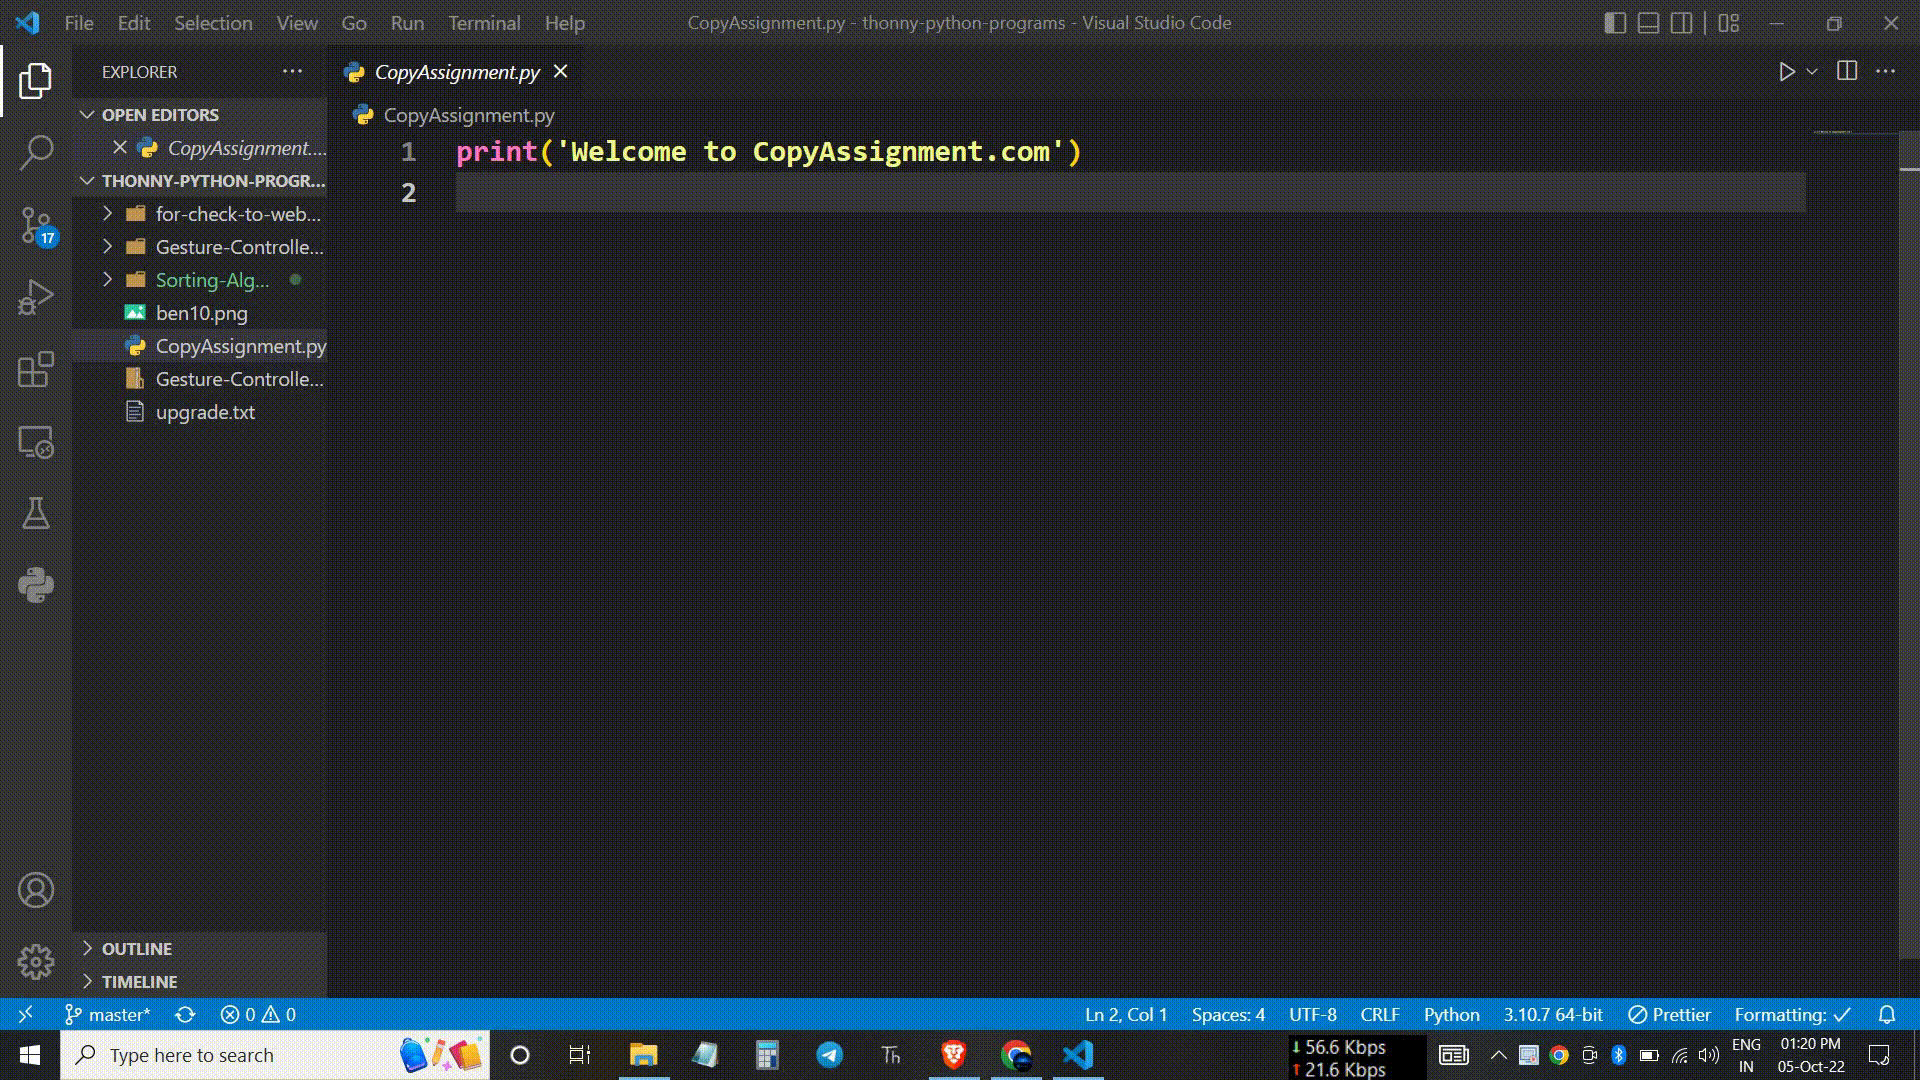The width and height of the screenshot is (1920, 1080).
Task: Select the Terminal menu item
Action: [484, 22]
